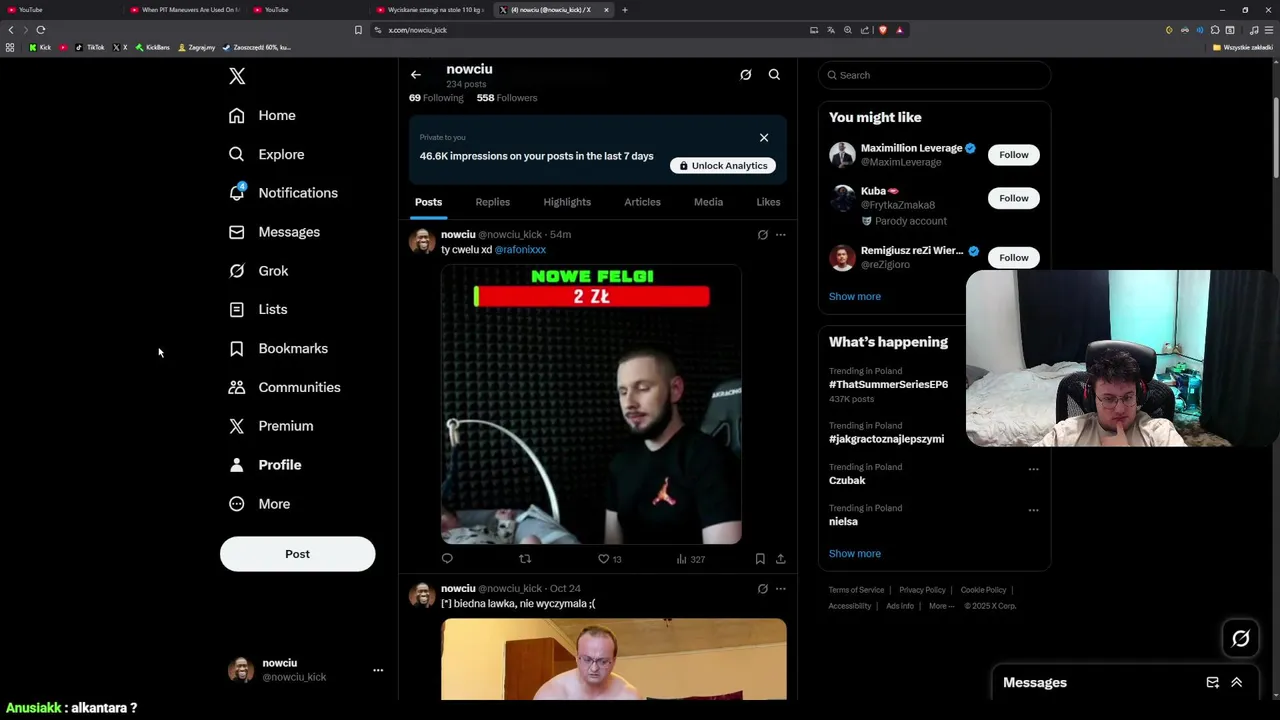Open the browser extensions puzzle icon

[x=1214, y=30]
